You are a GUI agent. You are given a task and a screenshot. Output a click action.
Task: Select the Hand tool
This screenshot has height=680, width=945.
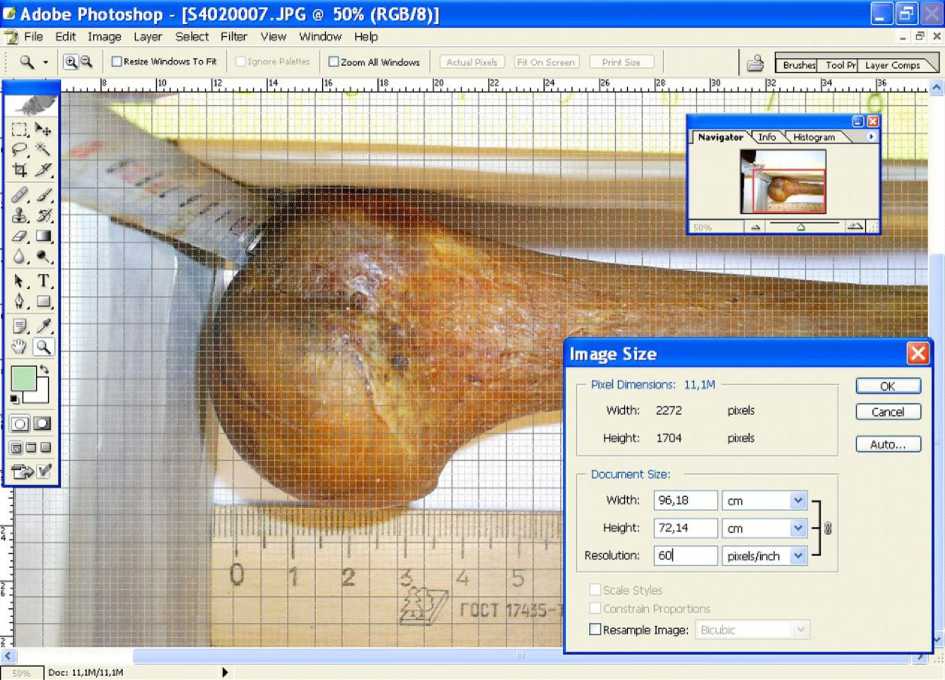coord(19,347)
